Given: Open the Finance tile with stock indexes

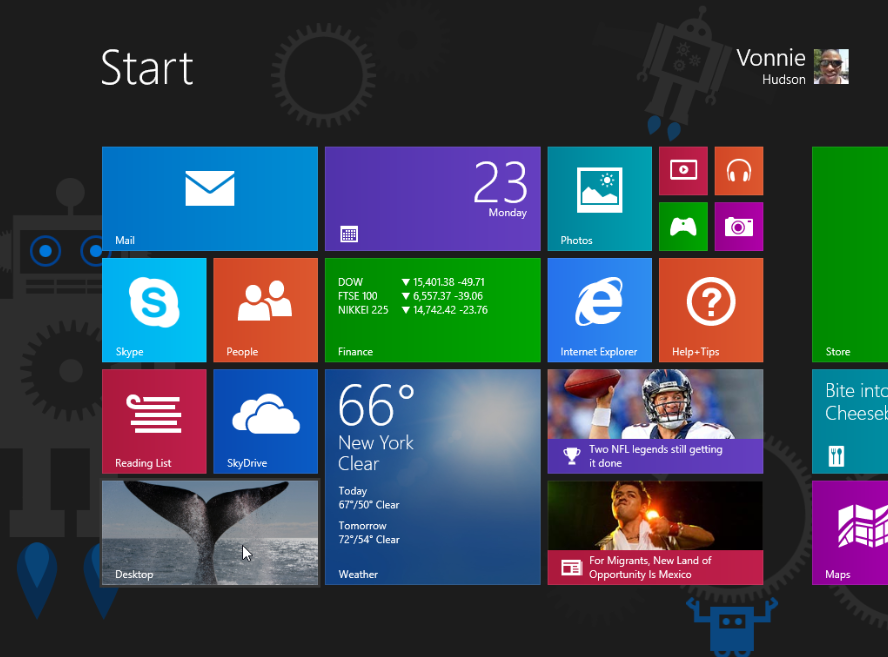Looking at the screenshot, I should 433,310.
